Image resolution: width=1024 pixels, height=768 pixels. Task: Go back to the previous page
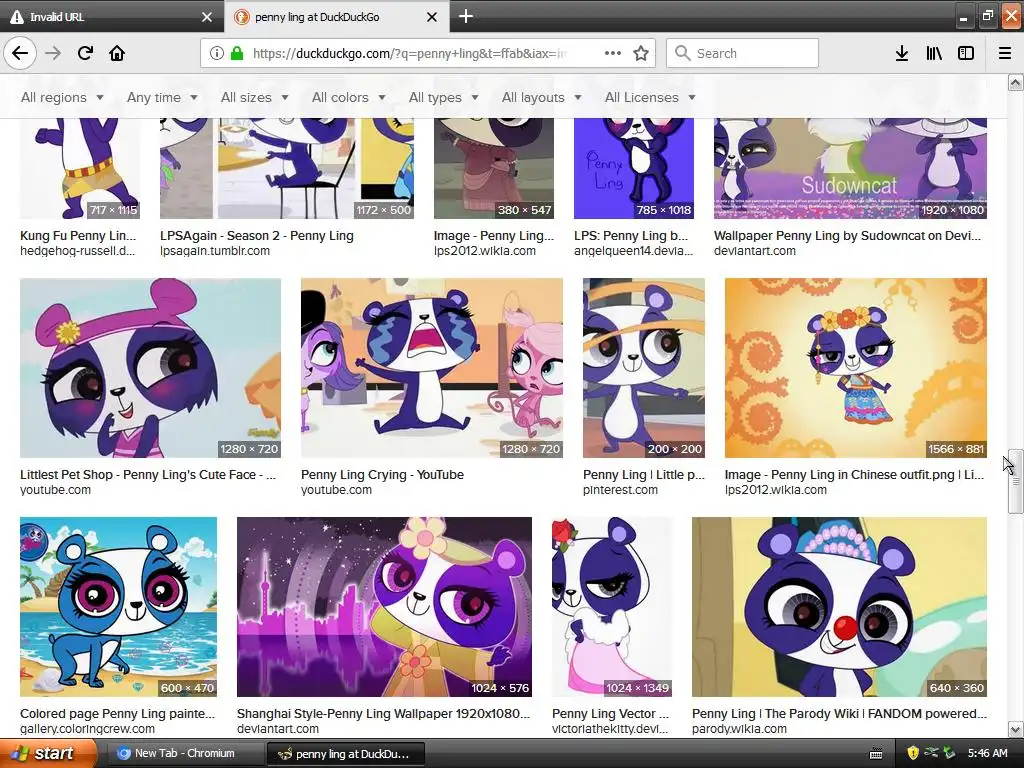coord(20,53)
